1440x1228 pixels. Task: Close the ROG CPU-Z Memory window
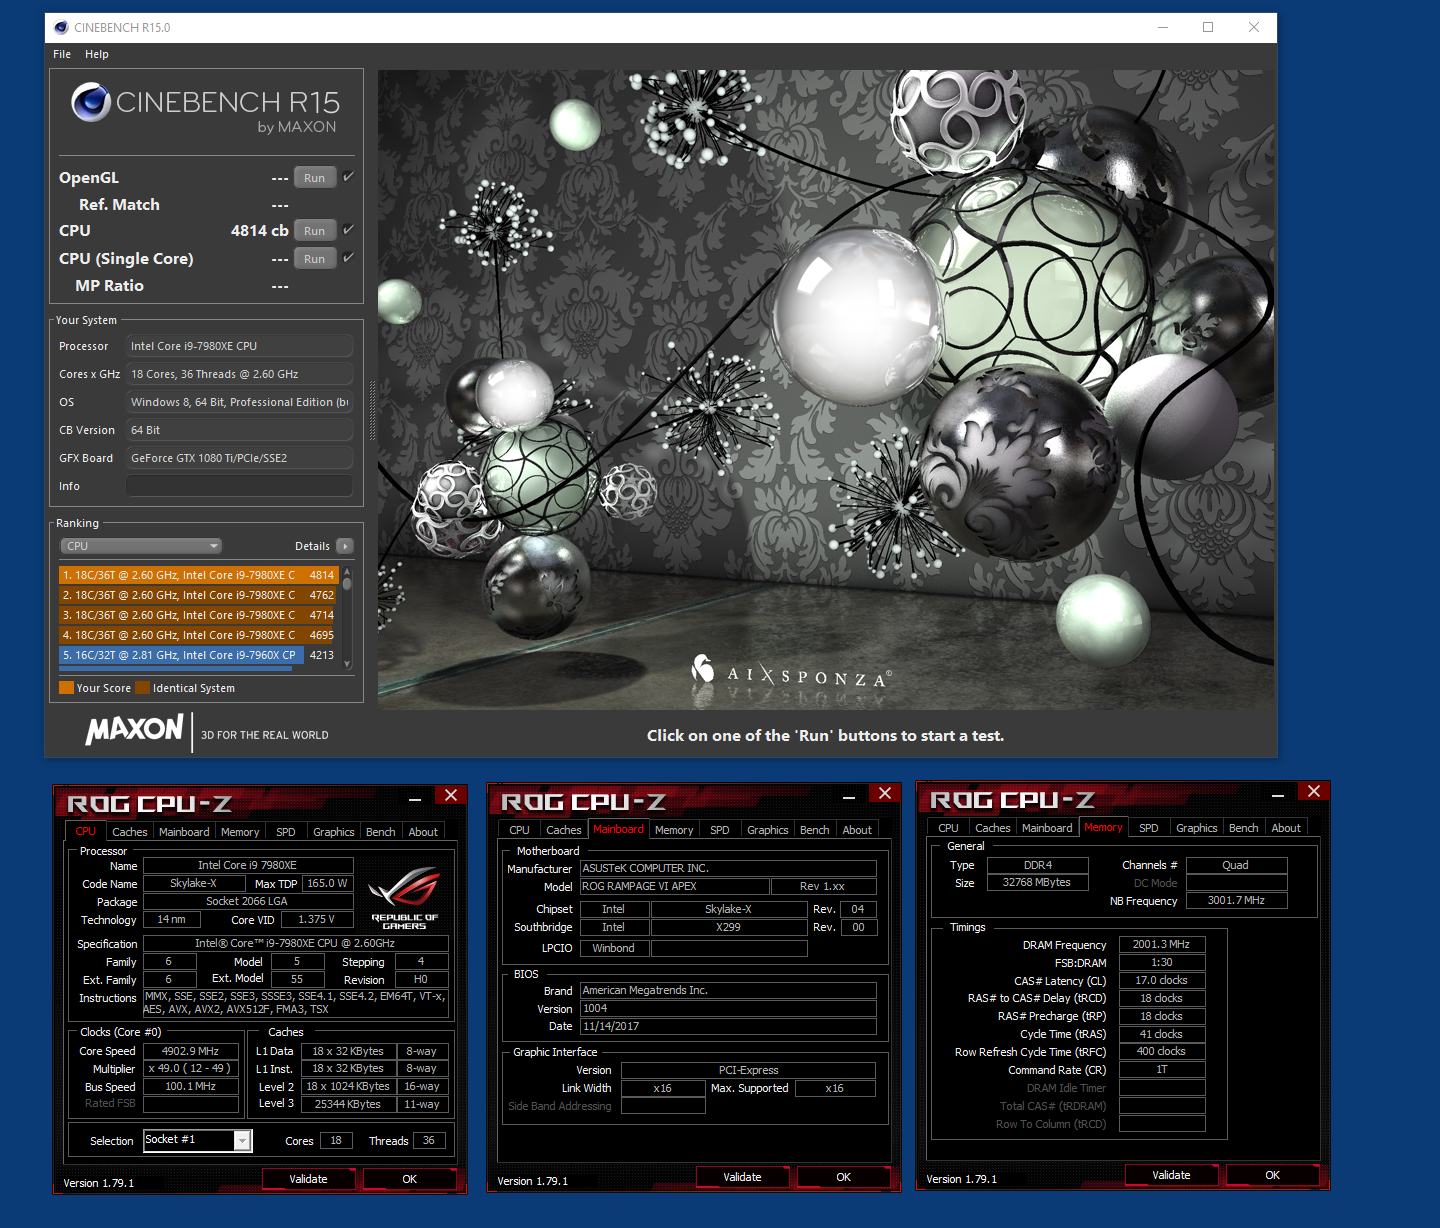coord(1314,791)
